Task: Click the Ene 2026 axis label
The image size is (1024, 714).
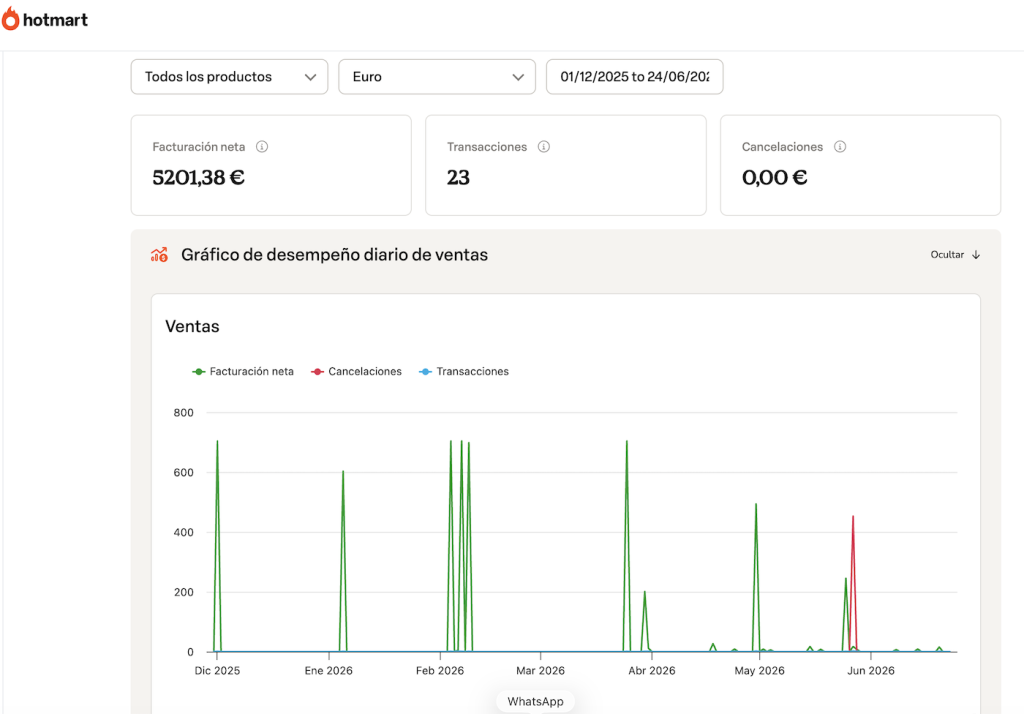Action: [x=328, y=670]
